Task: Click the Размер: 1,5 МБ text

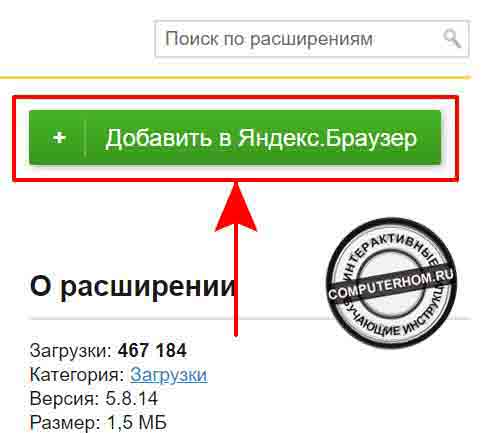Action: click(98, 422)
